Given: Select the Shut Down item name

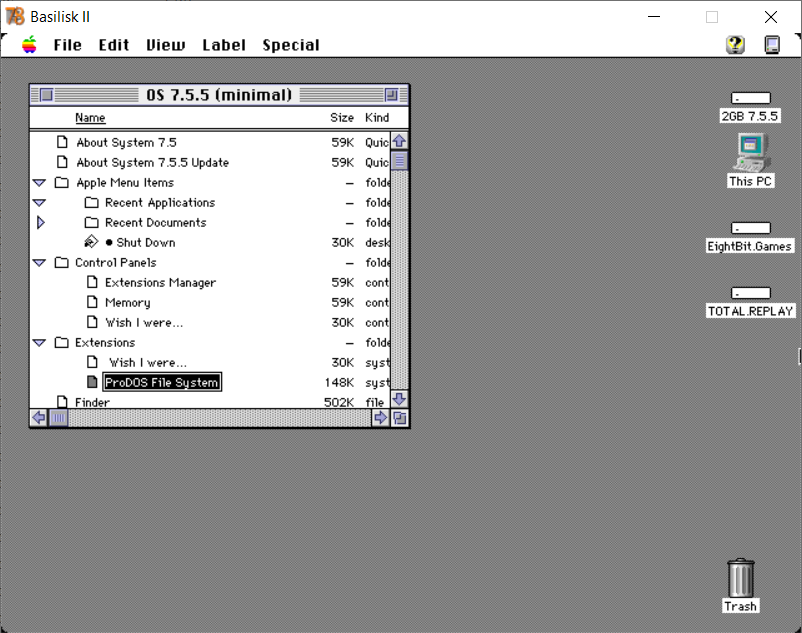Looking at the screenshot, I should 146,242.
